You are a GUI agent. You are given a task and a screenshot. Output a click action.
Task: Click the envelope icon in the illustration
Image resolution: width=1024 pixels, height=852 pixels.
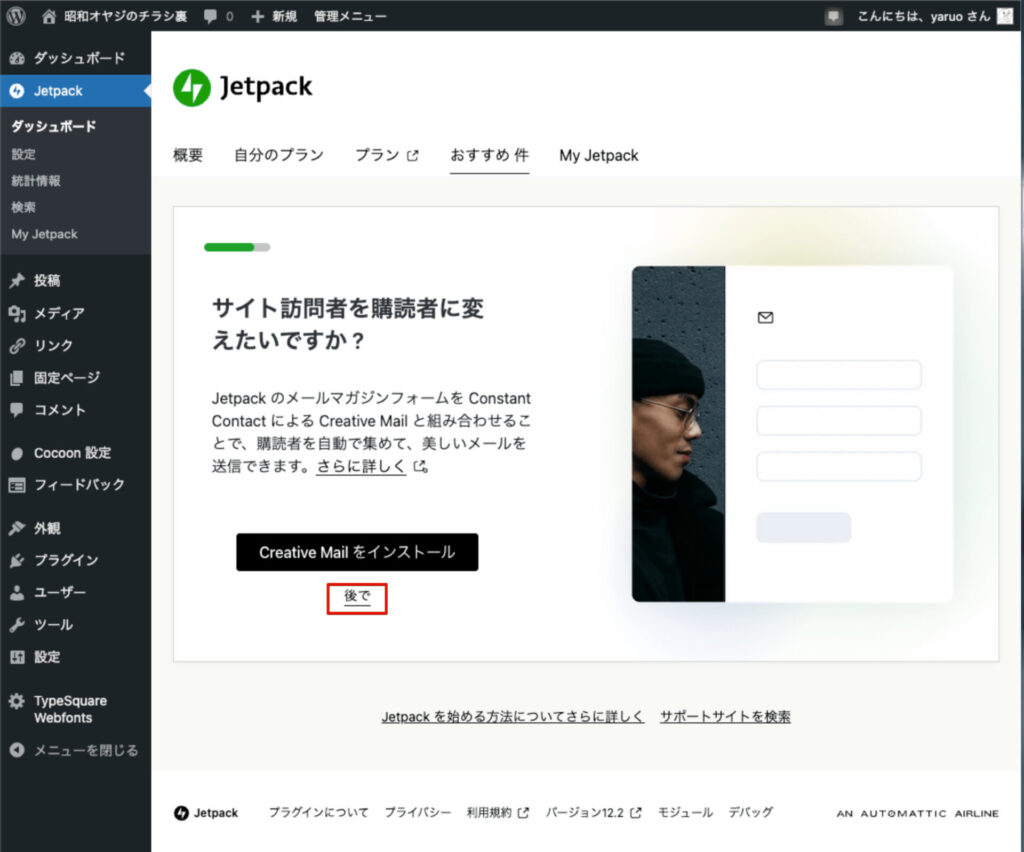coord(765,317)
